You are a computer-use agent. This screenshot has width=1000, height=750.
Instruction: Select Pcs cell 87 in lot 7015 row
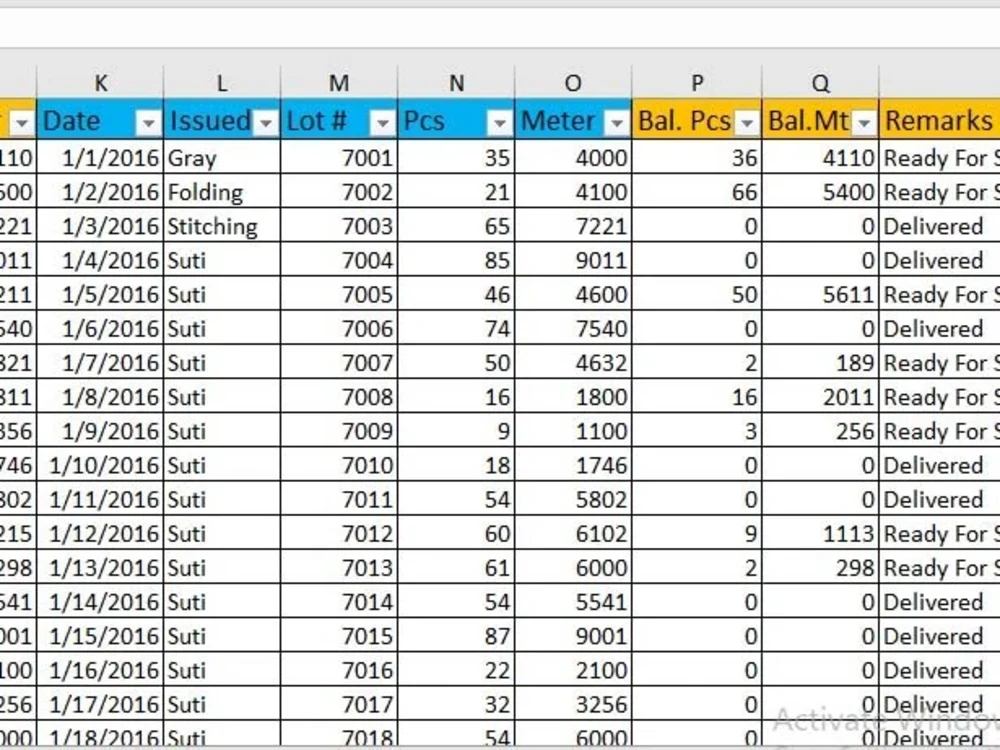click(x=456, y=636)
